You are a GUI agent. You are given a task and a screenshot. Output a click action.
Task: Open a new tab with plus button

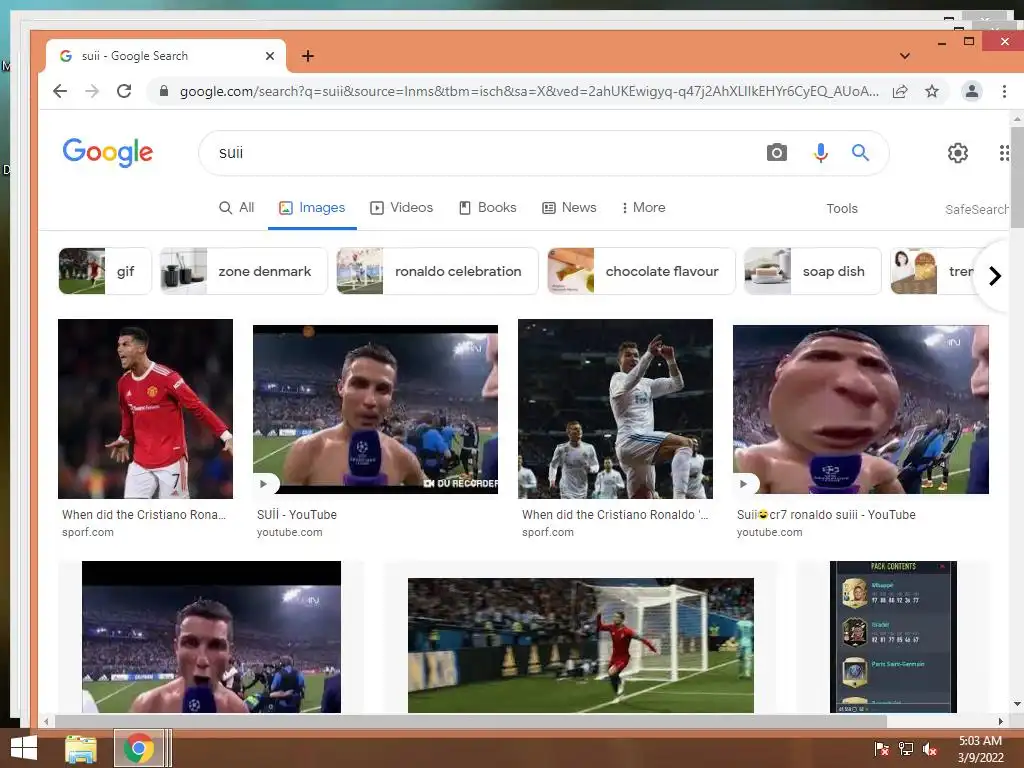click(x=308, y=56)
